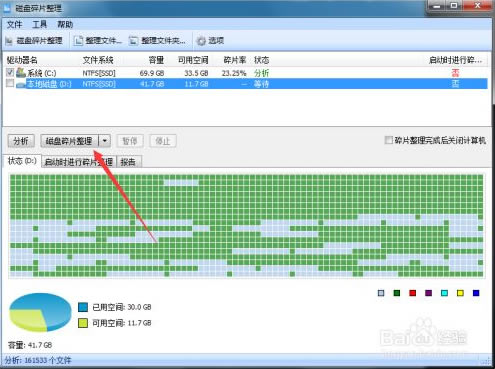The height and width of the screenshot is (369, 495).
Task: Uncheck the 系统 (C:) drive checkbox
Action: (10, 72)
